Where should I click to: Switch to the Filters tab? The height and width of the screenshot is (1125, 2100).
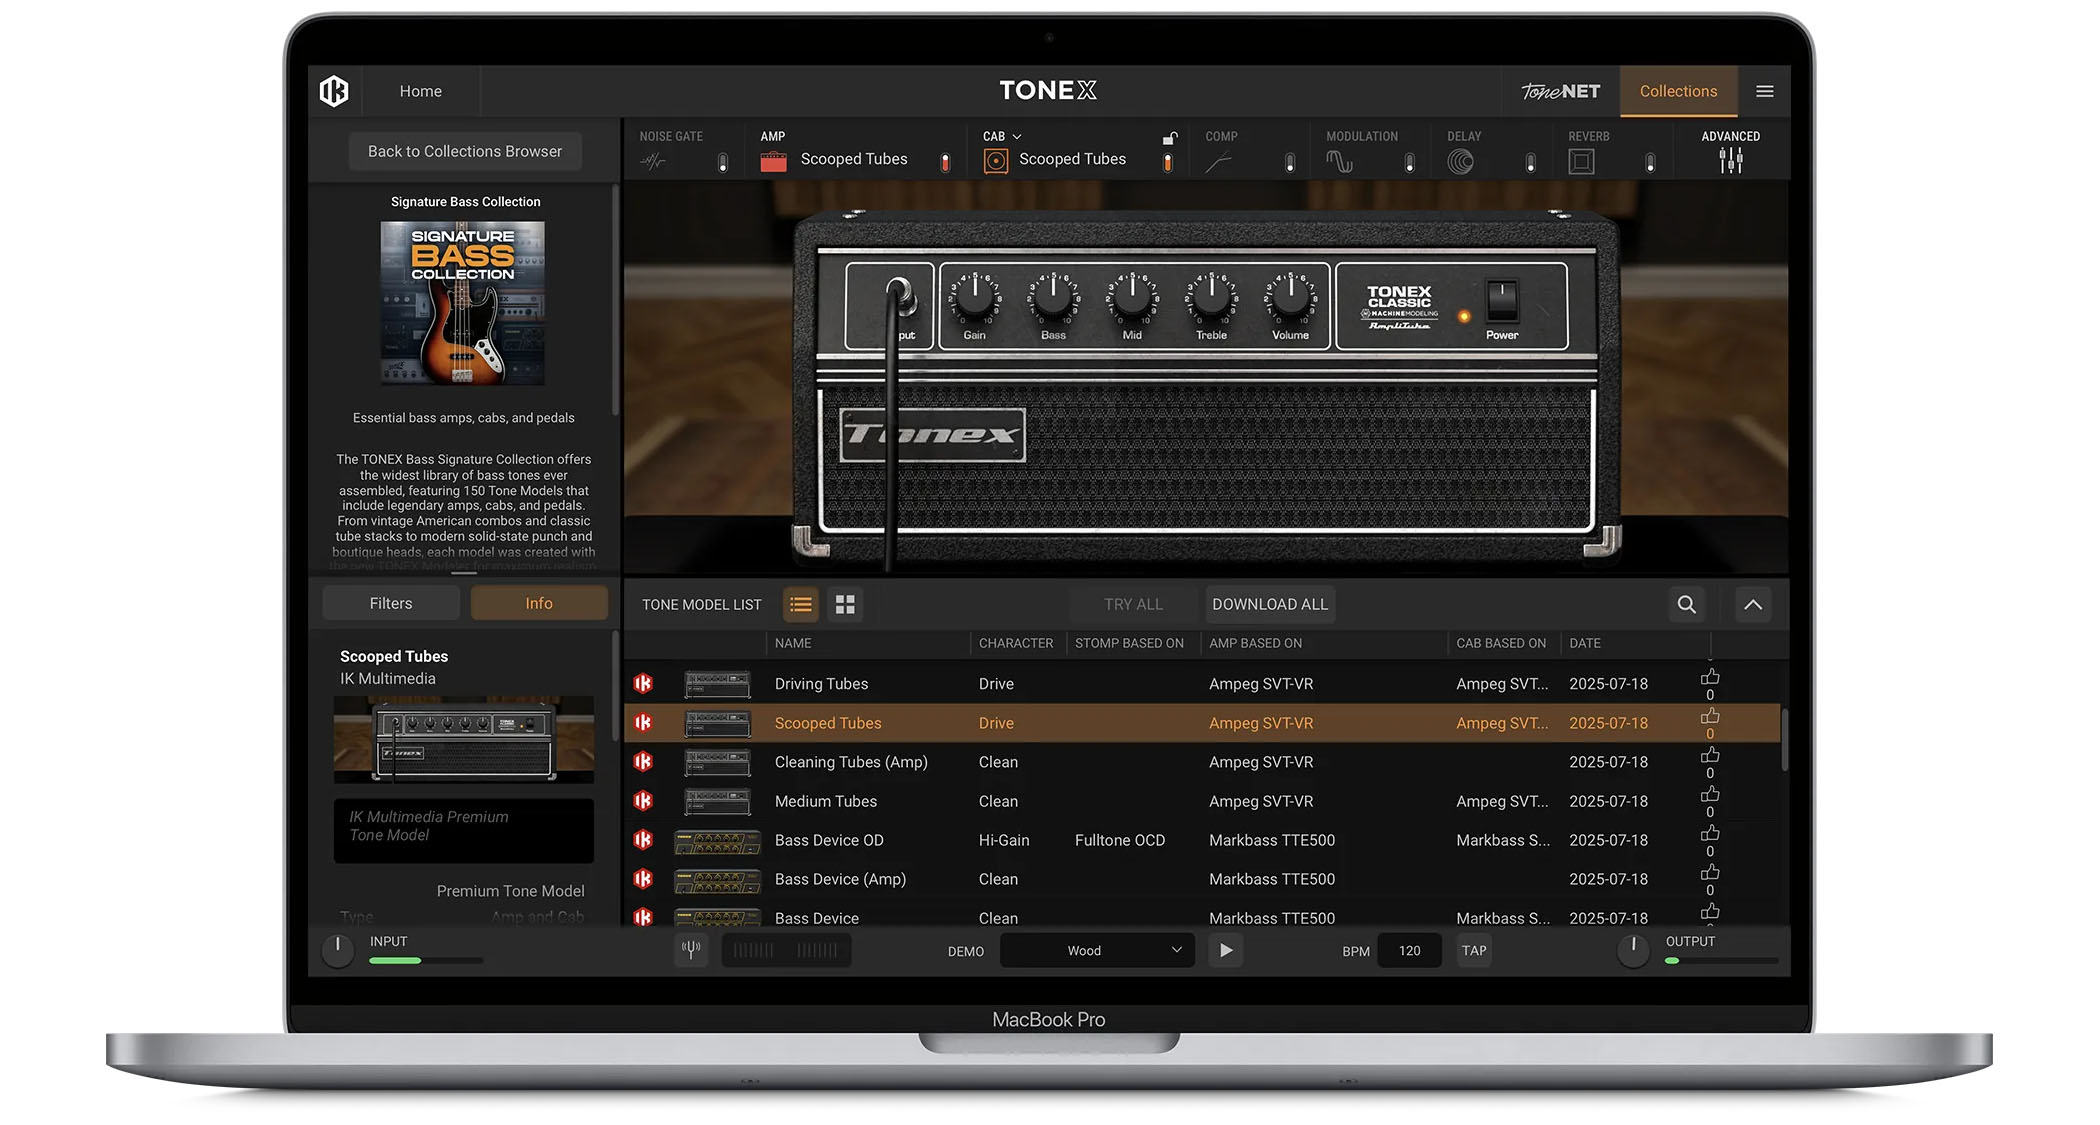(391, 603)
